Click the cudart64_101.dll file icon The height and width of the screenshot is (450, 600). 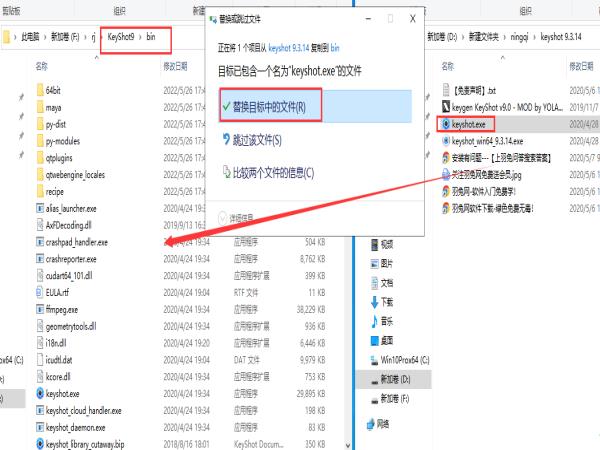click(40, 276)
